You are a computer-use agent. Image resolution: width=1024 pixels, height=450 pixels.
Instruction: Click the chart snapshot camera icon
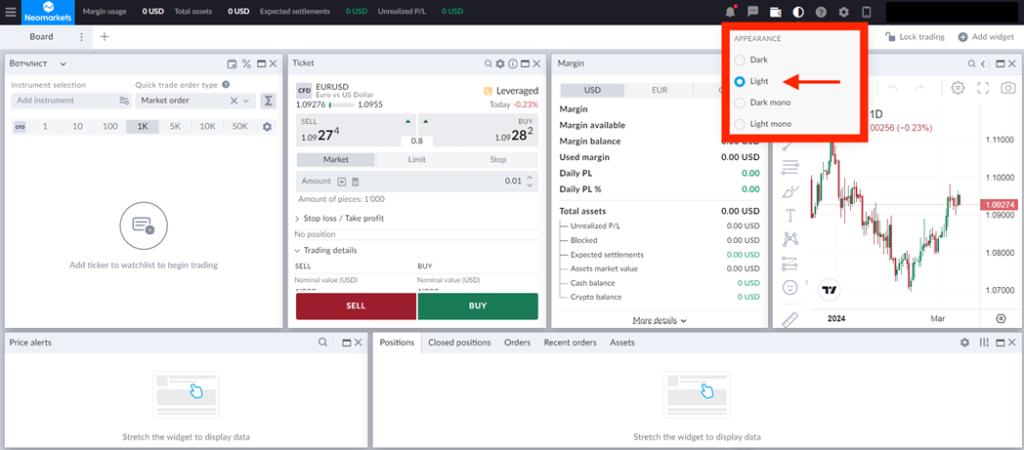point(1008,88)
